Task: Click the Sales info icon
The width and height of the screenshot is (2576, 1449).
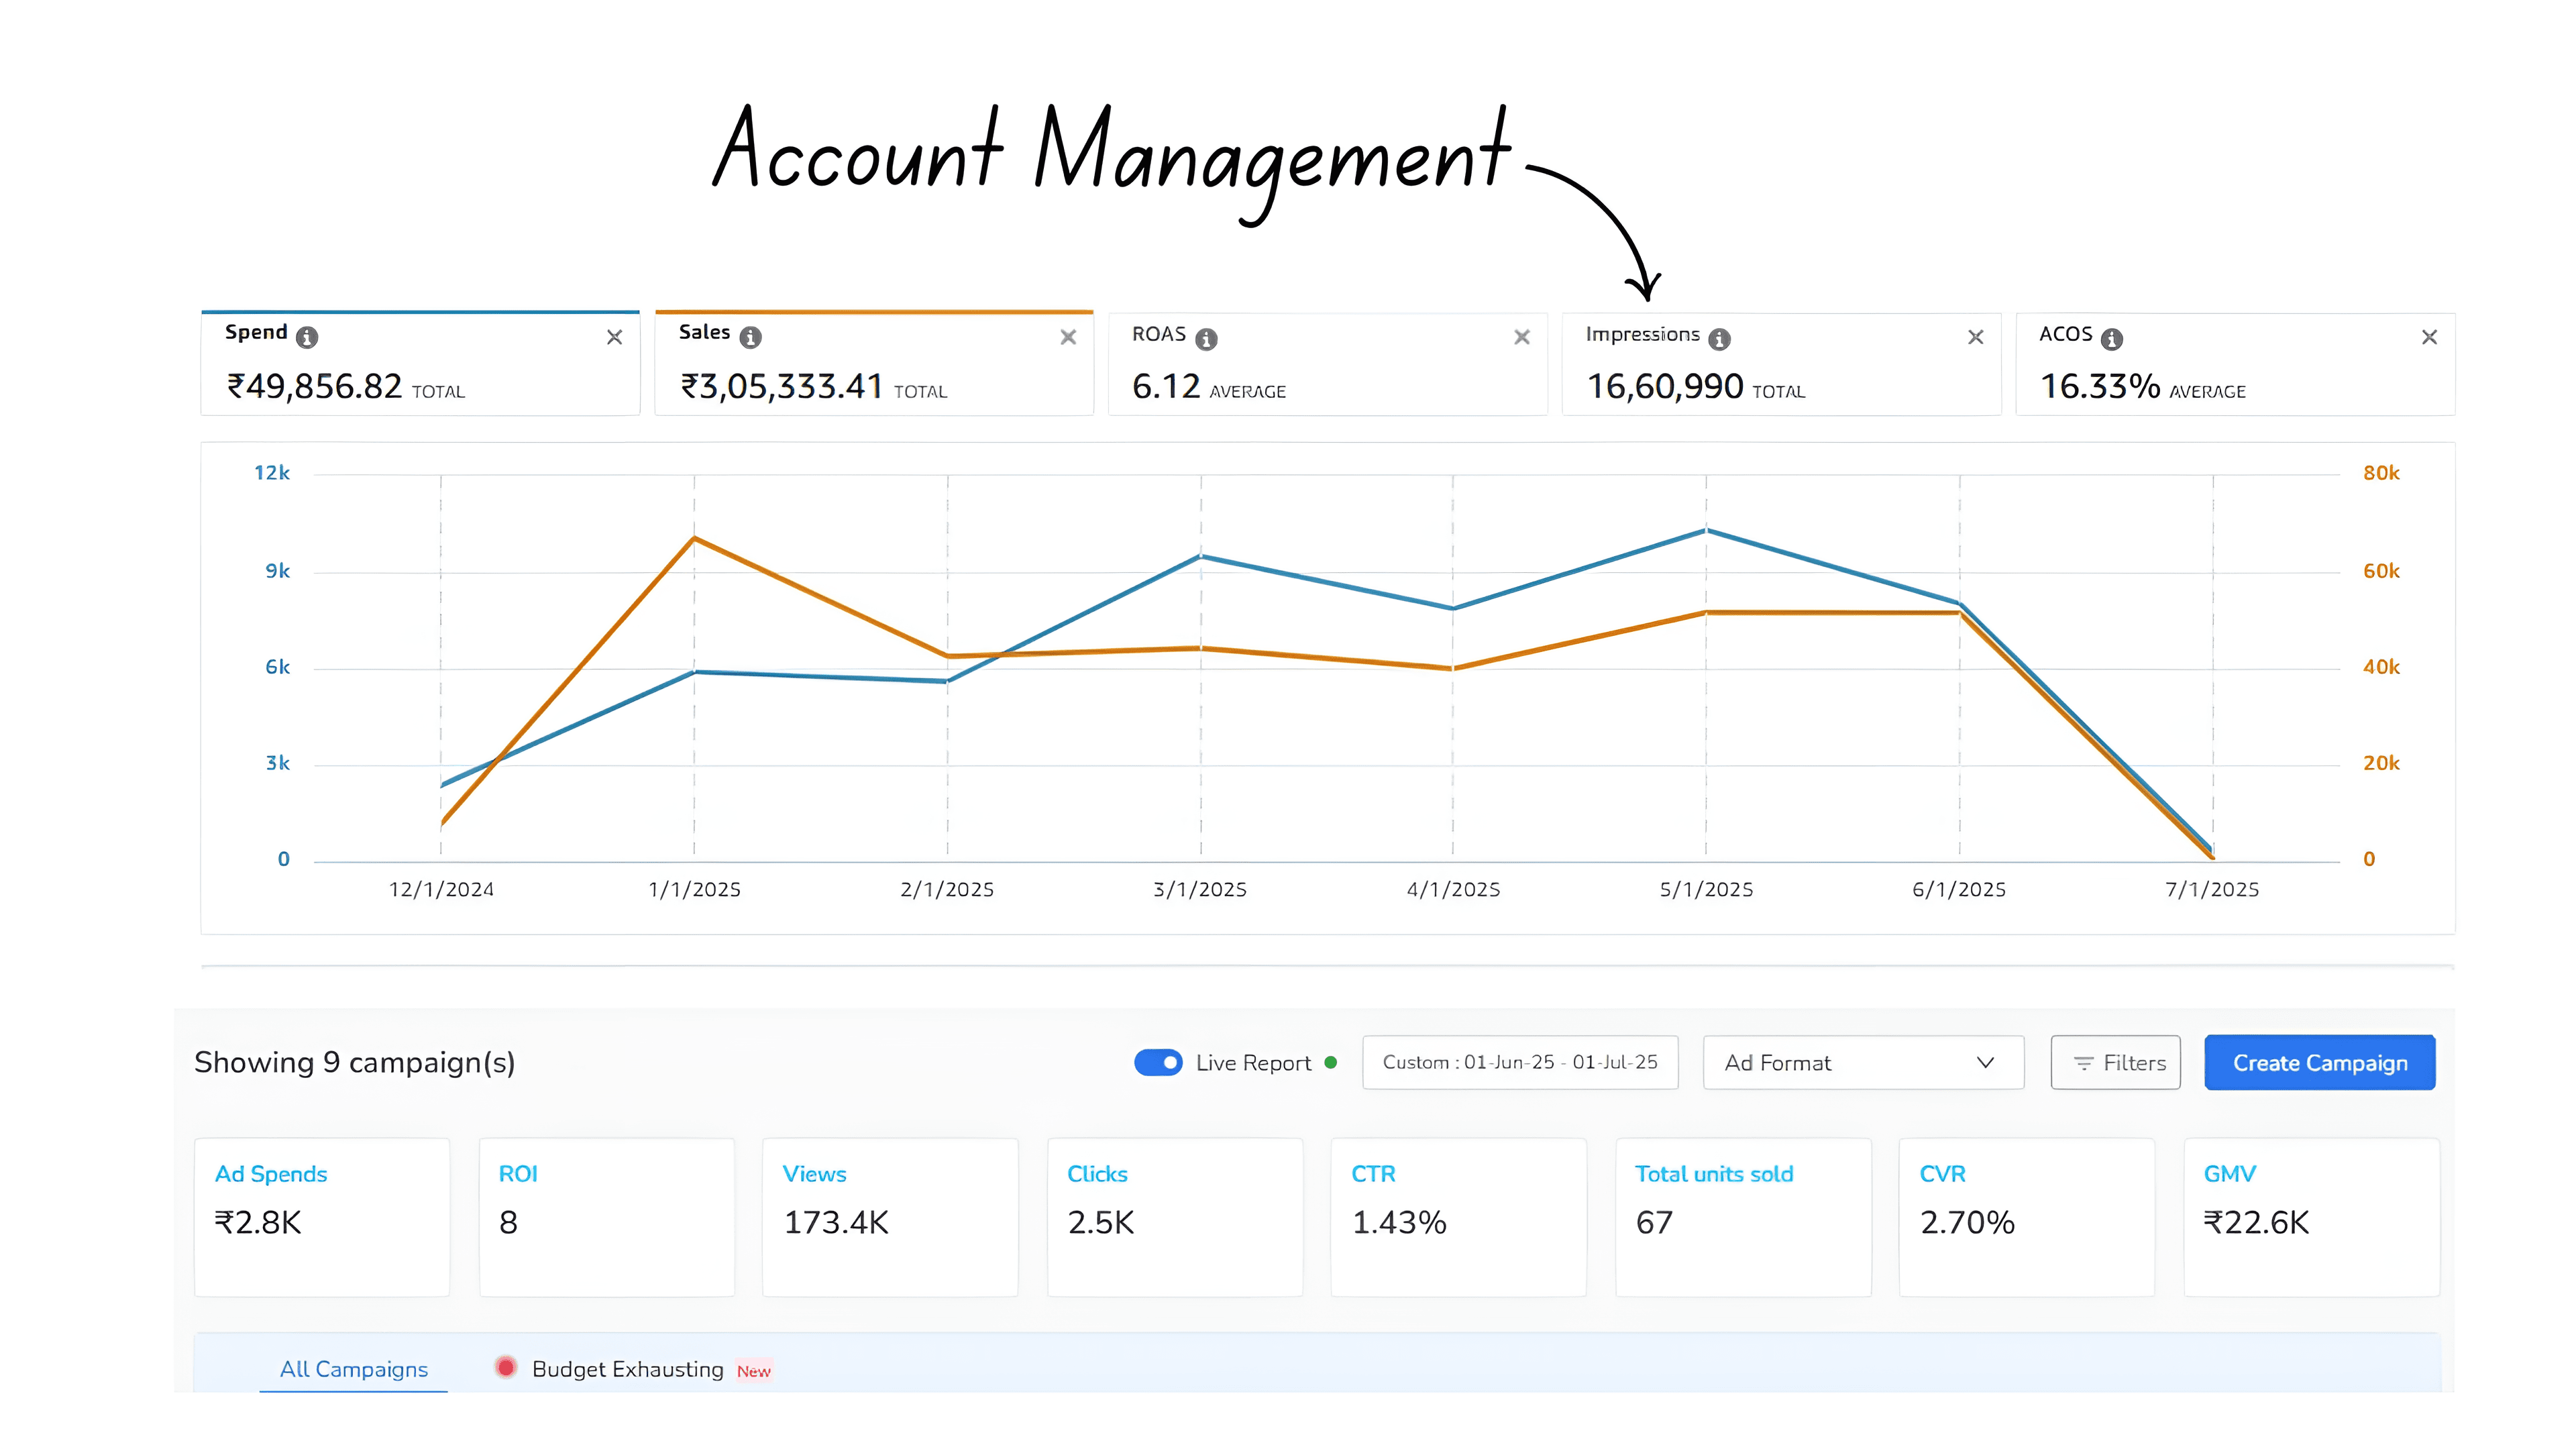Action: click(750, 338)
